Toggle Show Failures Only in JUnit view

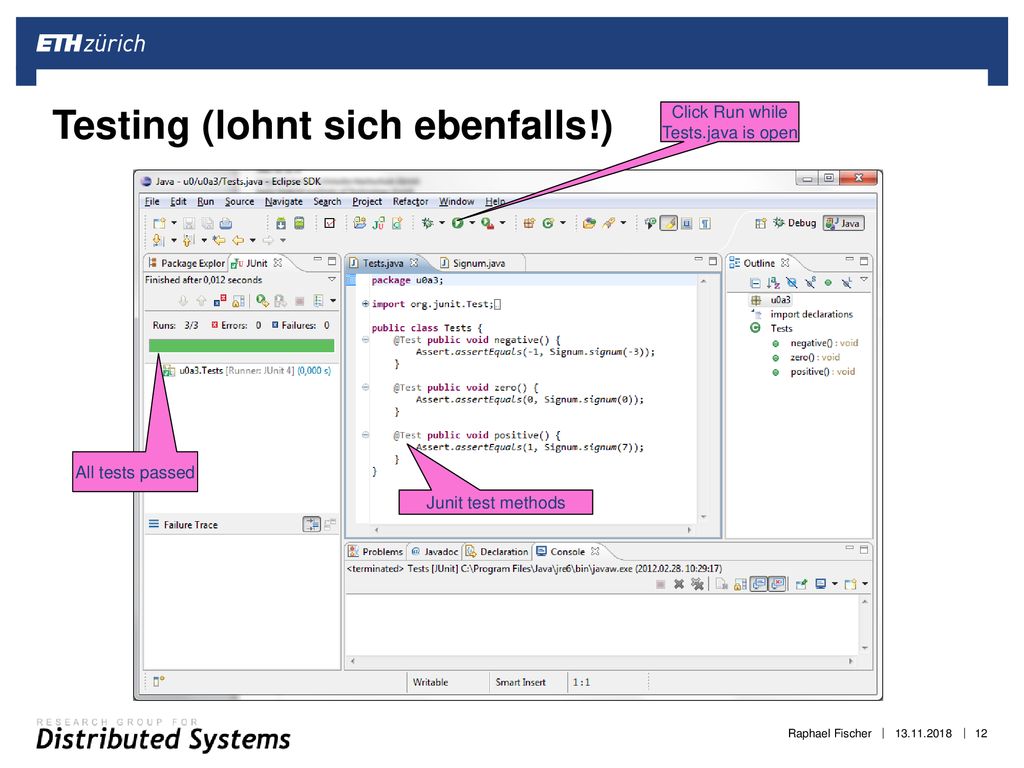219,300
